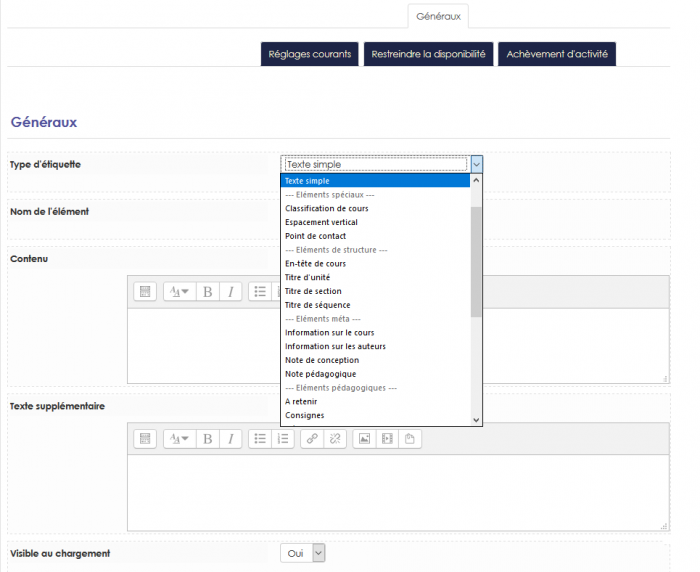The height and width of the screenshot is (572, 700).
Task: Click unlink icon in Texte supplémentaire toolbar
Action: [335, 439]
